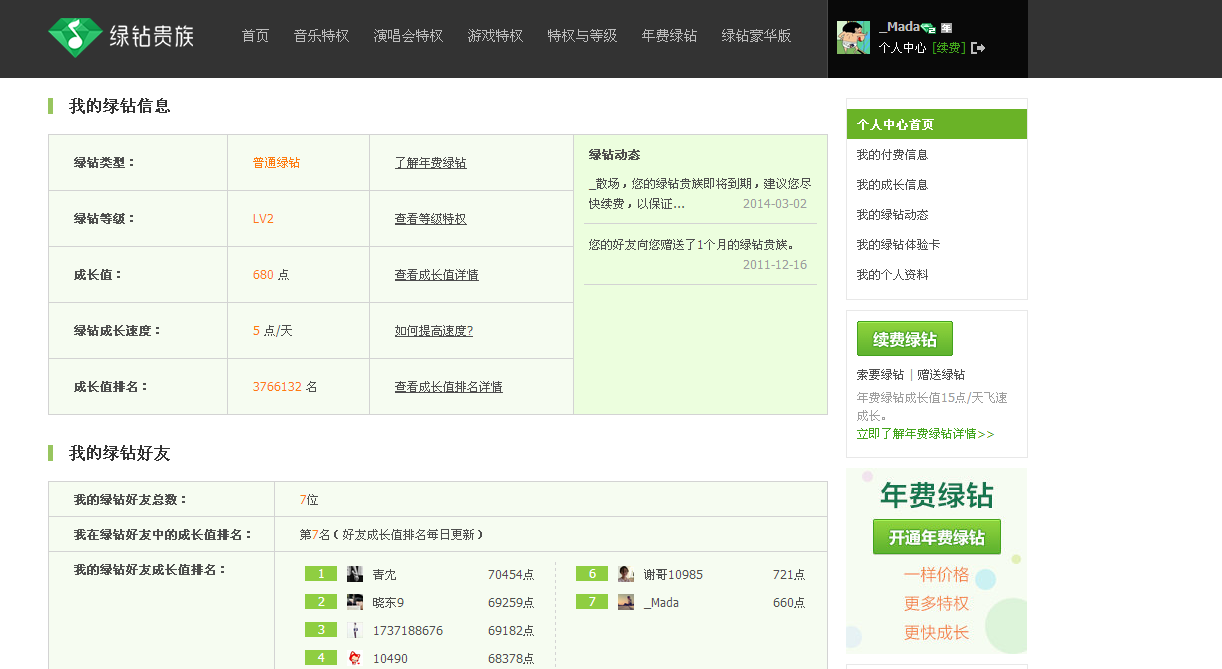Click the _Mada avatar in the friend ranking

tap(626, 602)
